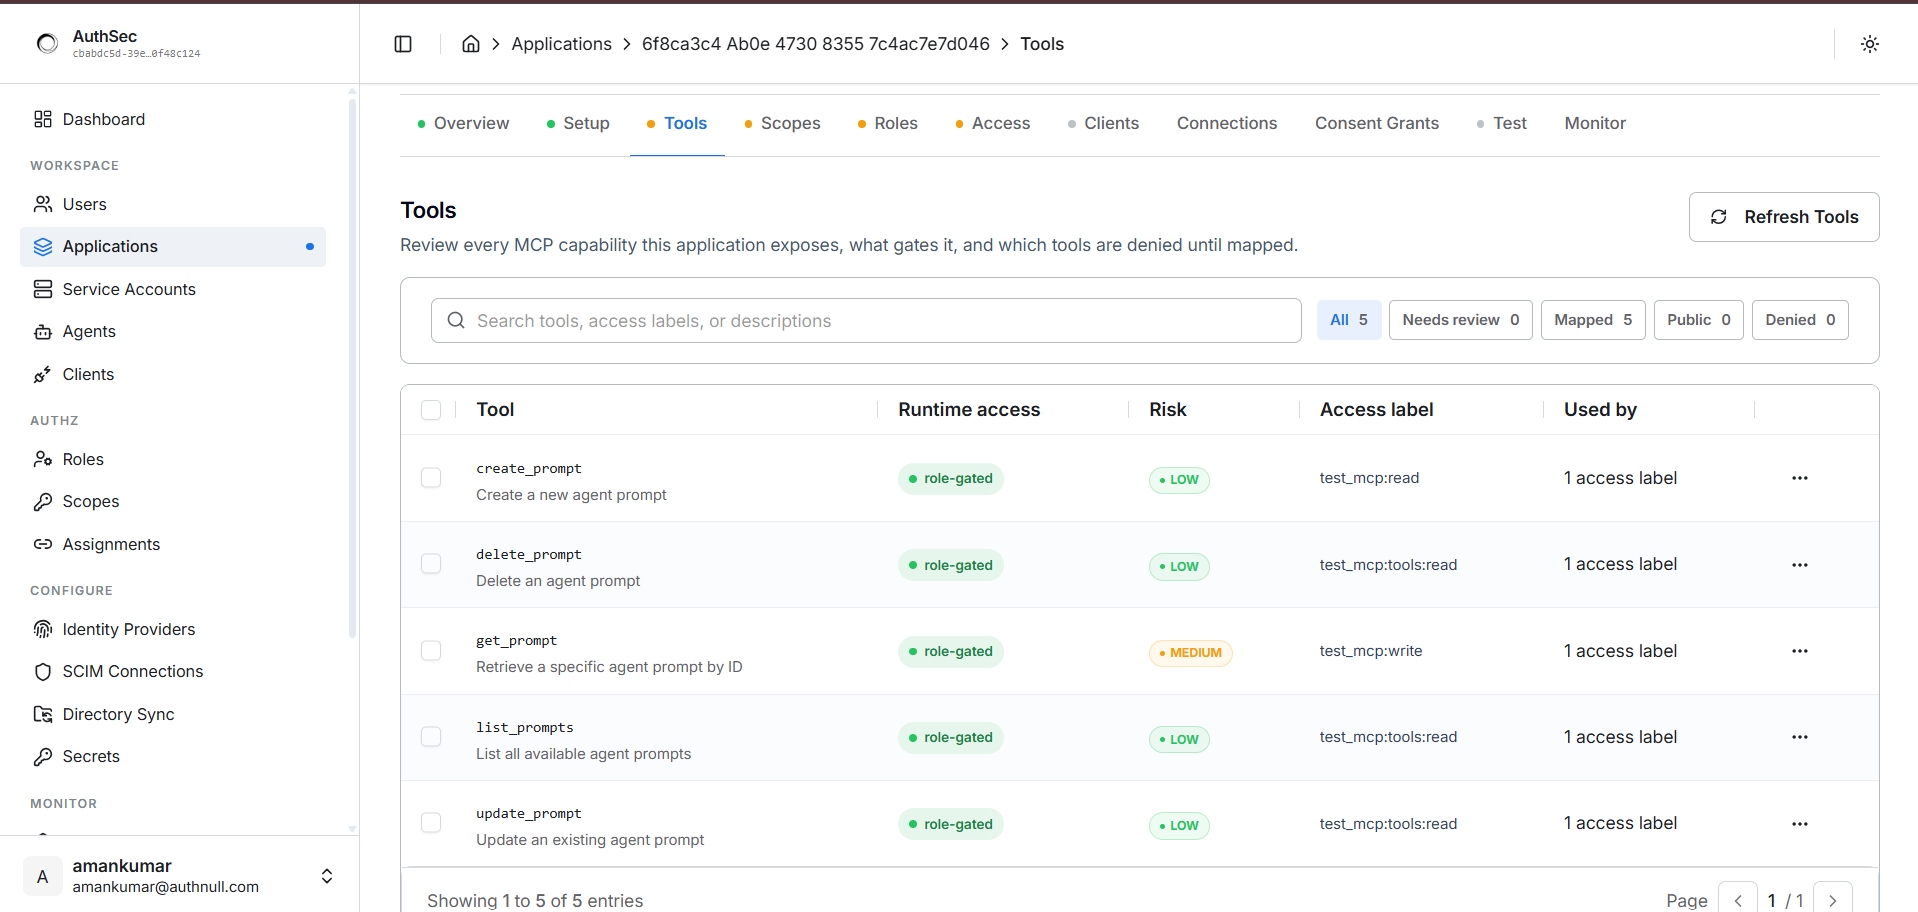Toggle the sidebar panel icon
Image resolution: width=1918 pixels, height=912 pixels.
(x=403, y=44)
